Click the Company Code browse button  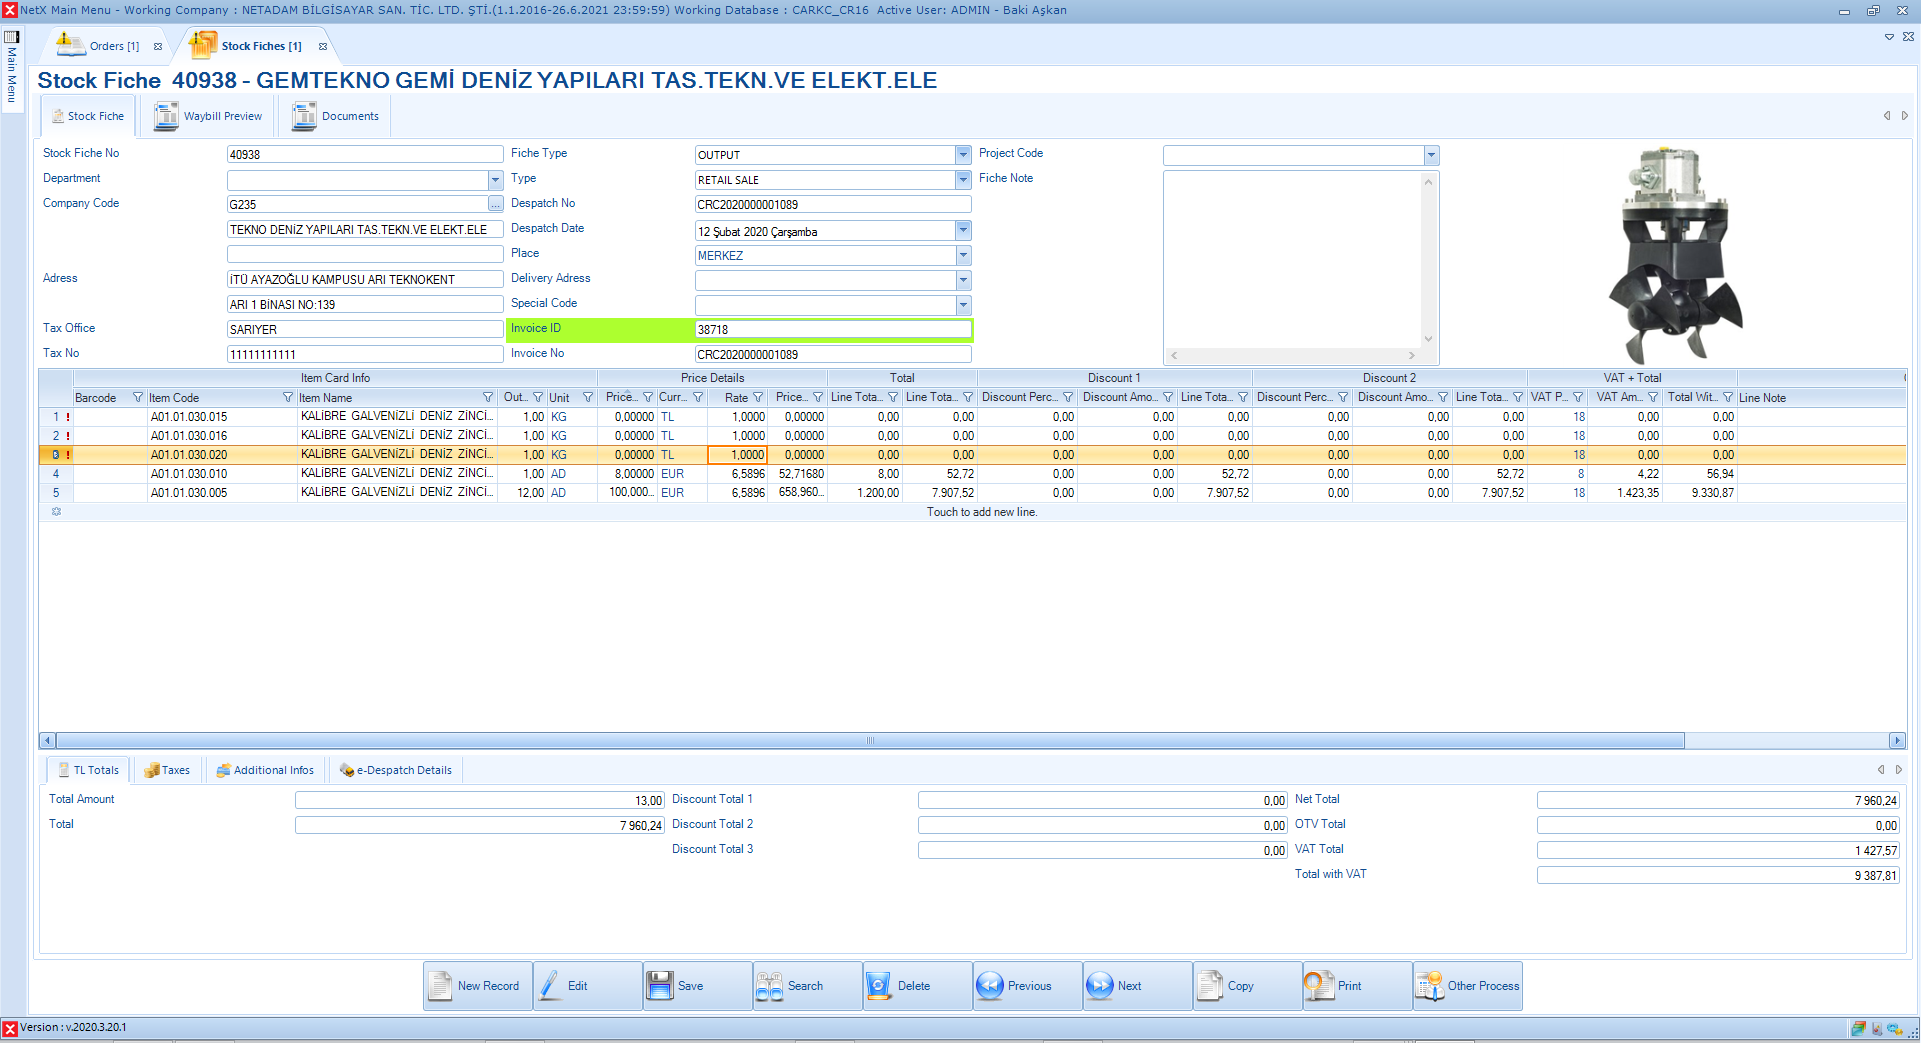[x=495, y=204]
